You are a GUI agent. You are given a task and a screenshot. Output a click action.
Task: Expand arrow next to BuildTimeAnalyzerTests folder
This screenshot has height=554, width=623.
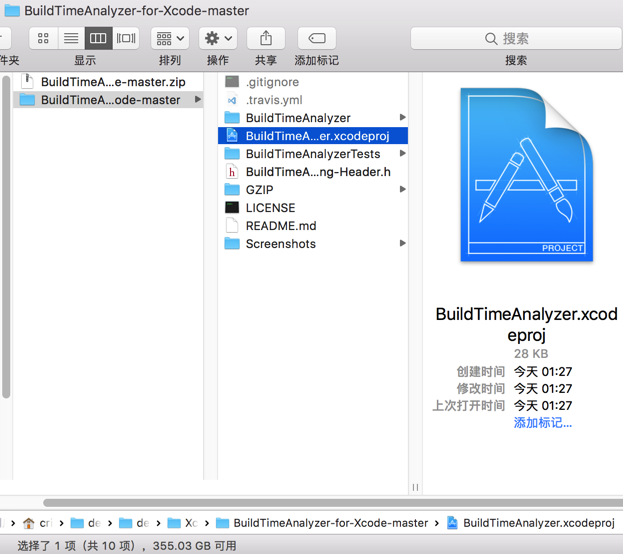tap(402, 153)
